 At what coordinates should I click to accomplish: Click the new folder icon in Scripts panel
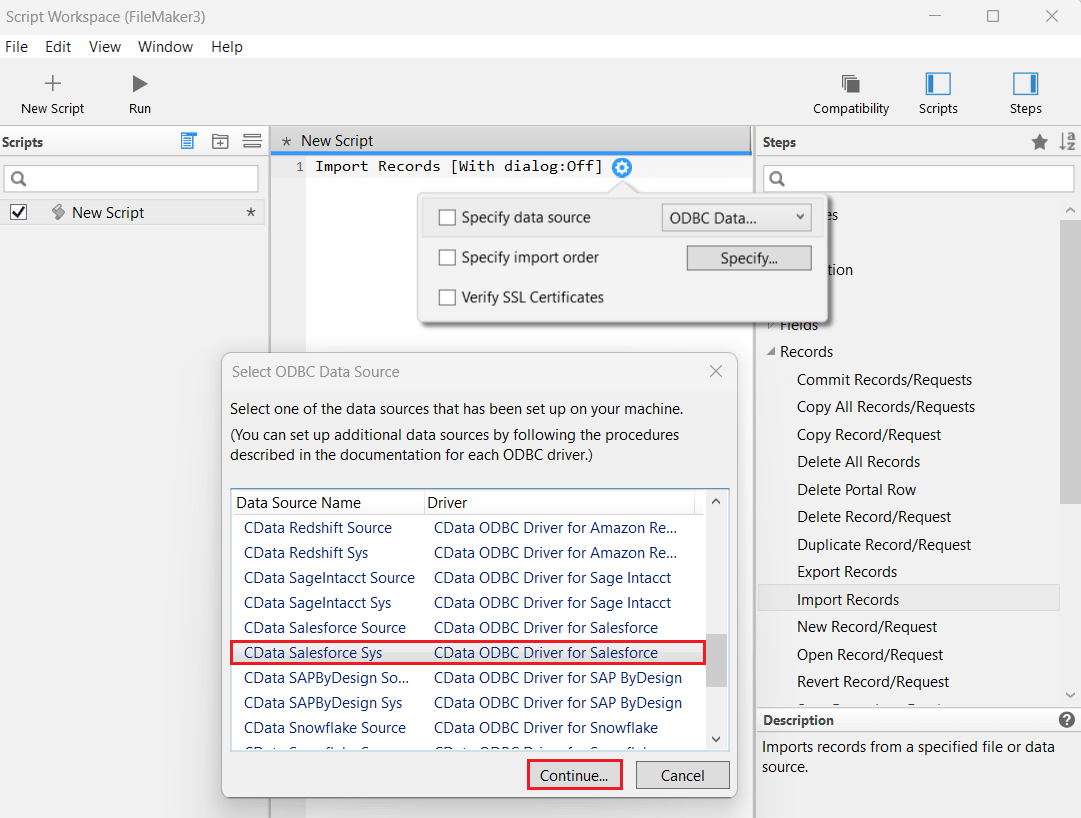(220, 142)
